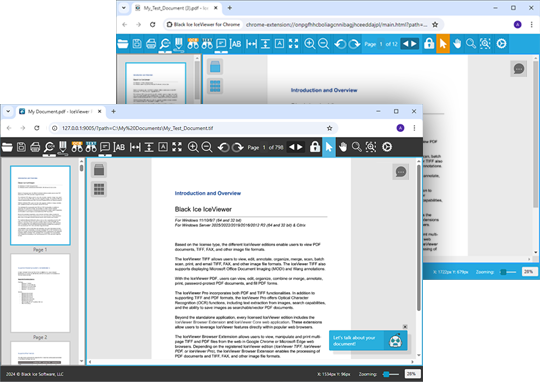
Task: Open the 'Let's talk about your document' chat
Action: pyautogui.click(x=368, y=341)
